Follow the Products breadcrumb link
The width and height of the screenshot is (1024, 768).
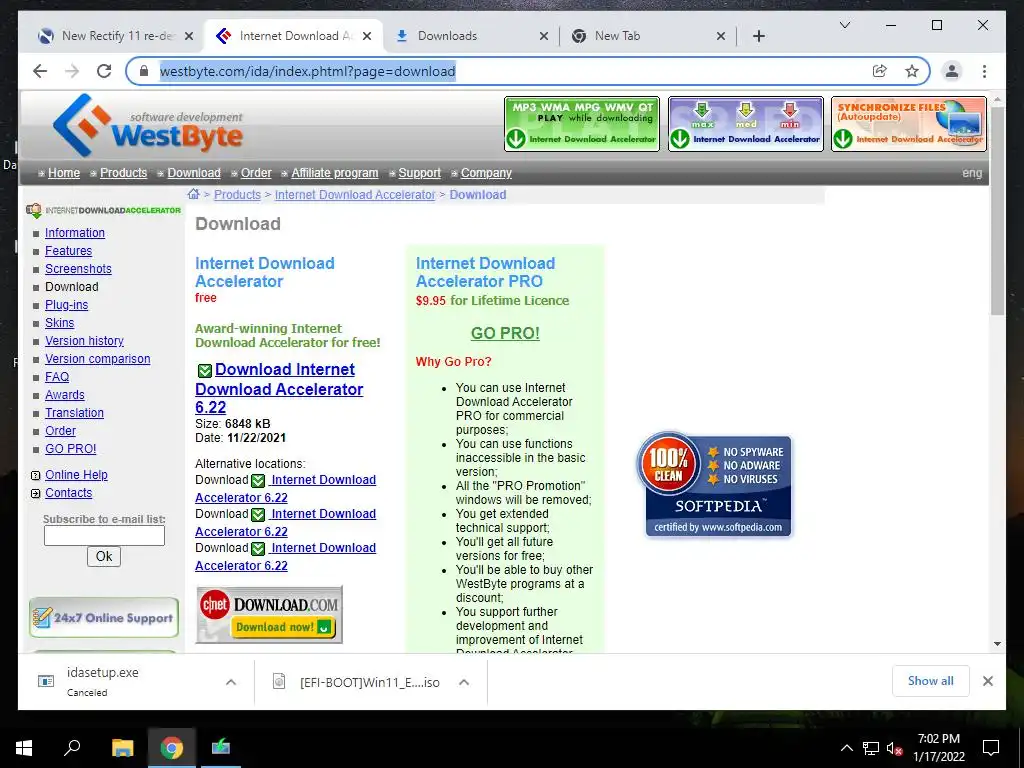(x=237, y=195)
